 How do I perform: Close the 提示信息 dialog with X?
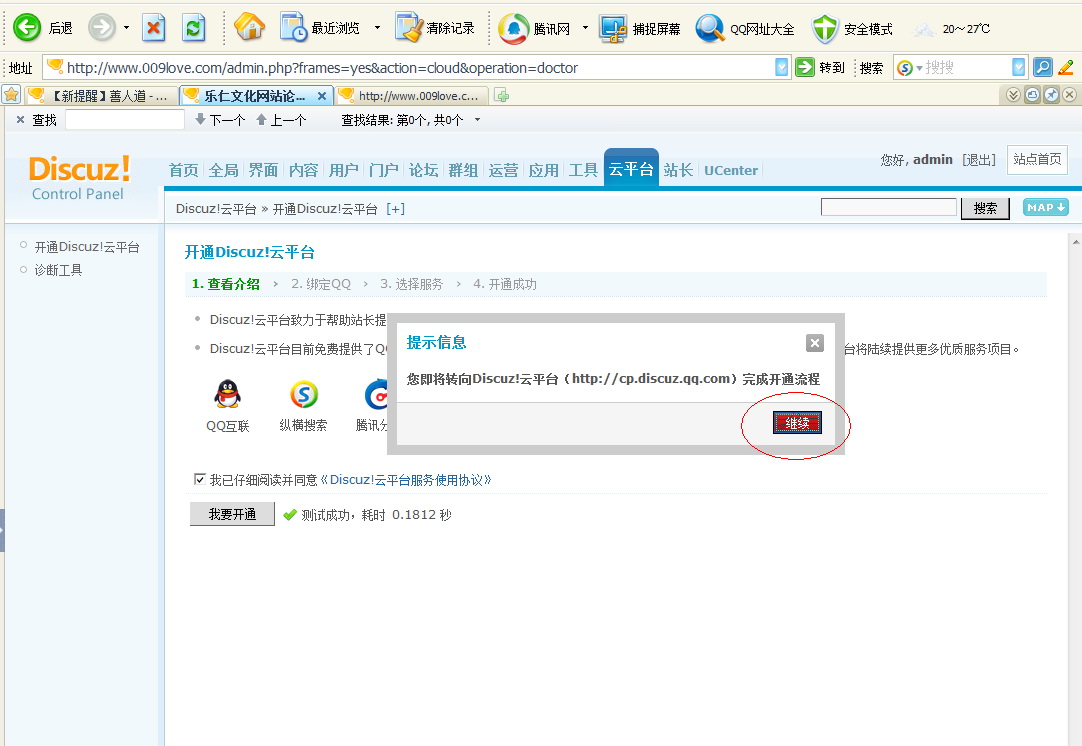click(815, 343)
